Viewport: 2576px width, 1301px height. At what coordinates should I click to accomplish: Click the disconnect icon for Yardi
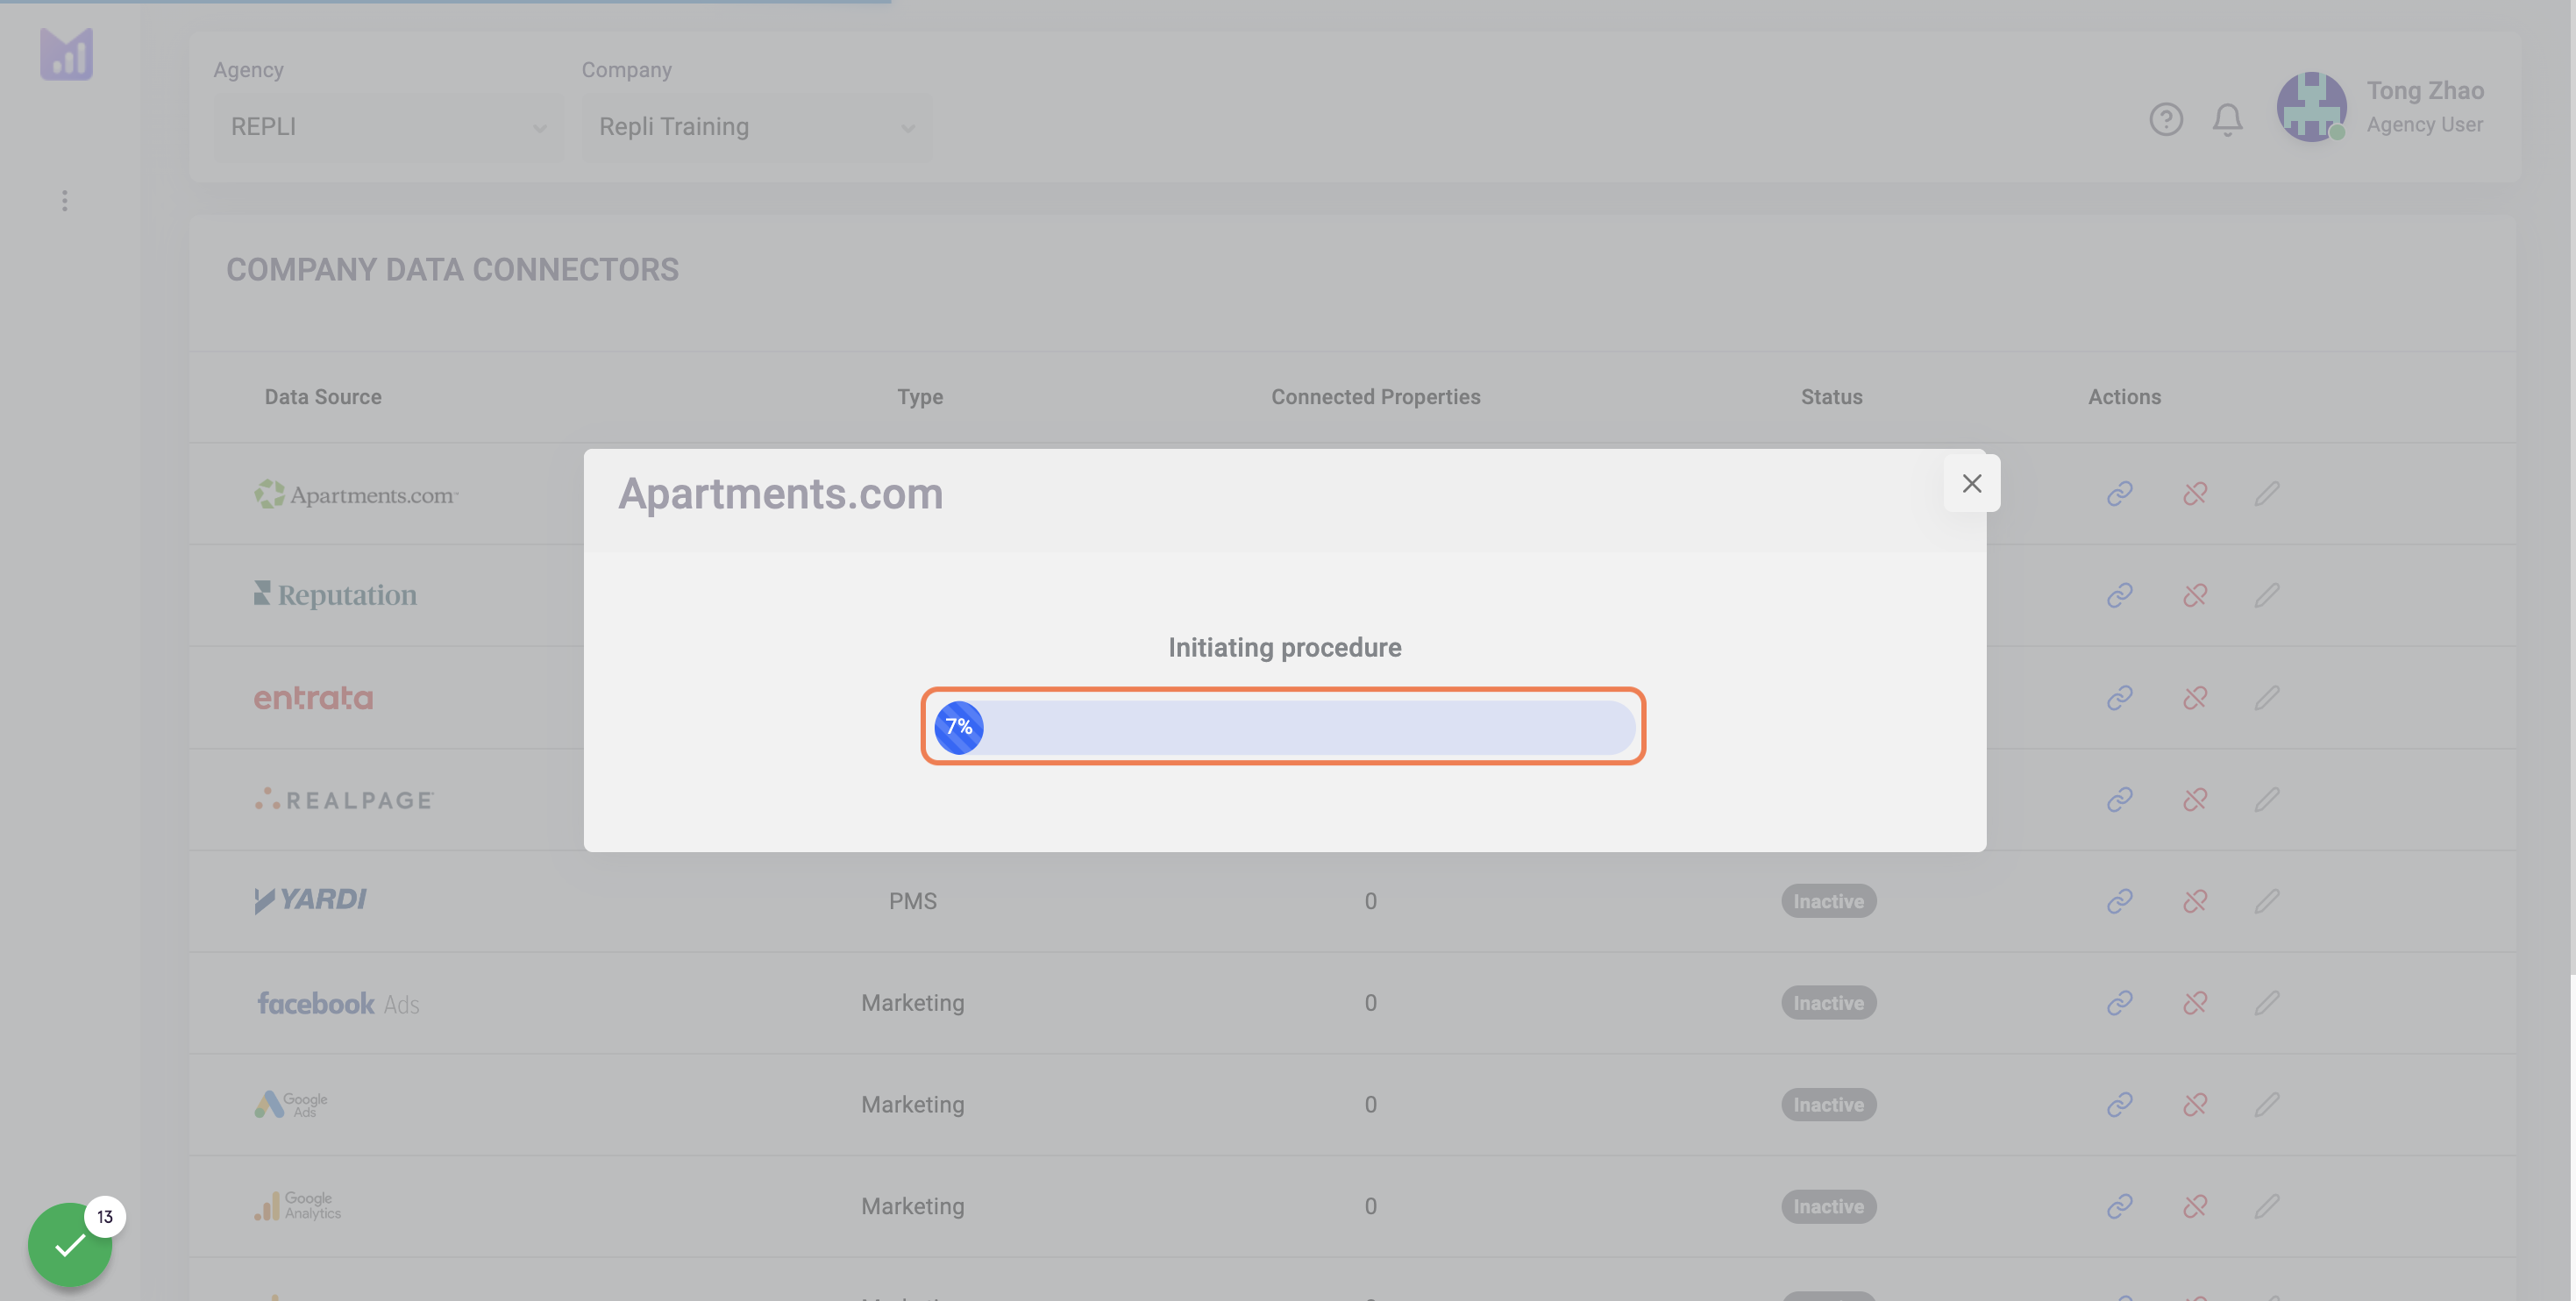pyautogui.click(x=2194, y=901)
